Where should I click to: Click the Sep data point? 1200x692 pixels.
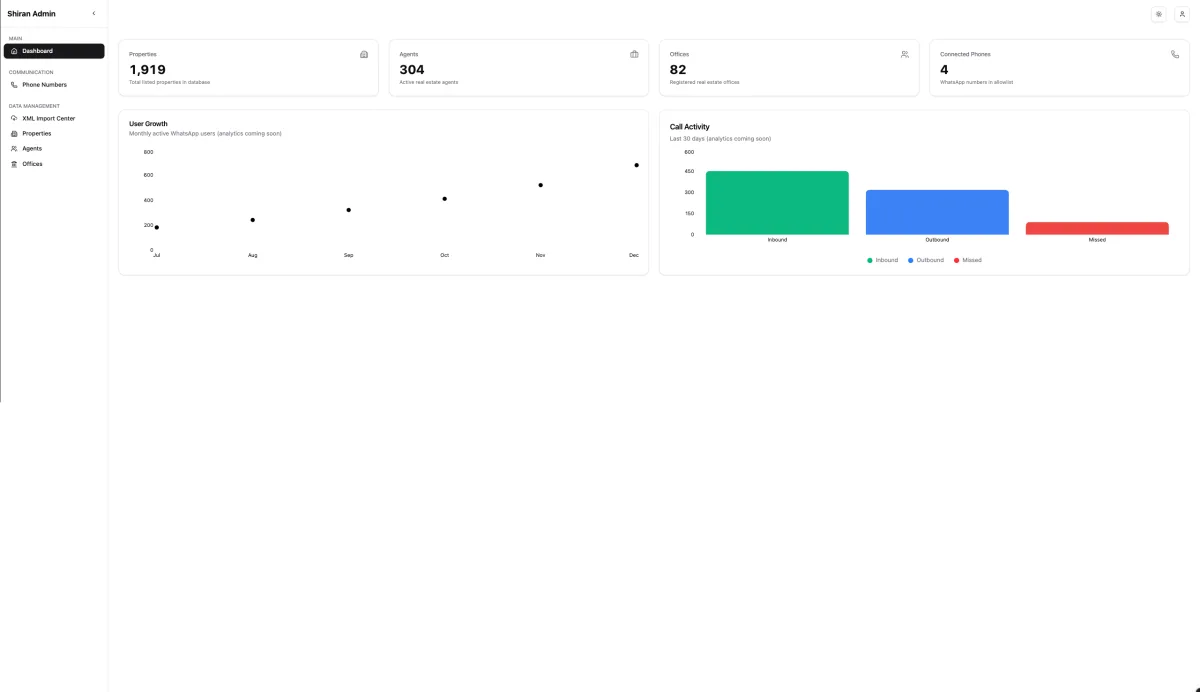click(349, 210)
